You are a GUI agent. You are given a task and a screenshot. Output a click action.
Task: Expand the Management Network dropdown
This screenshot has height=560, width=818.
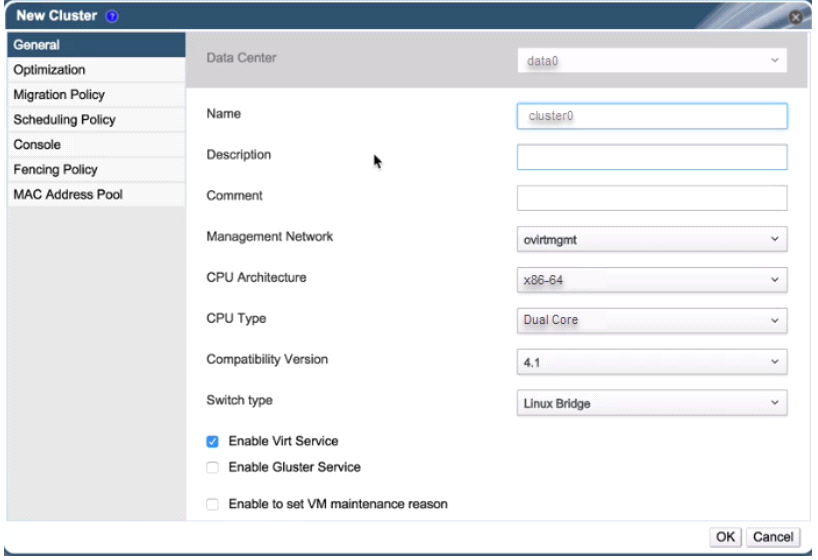[x=652, y=239]
